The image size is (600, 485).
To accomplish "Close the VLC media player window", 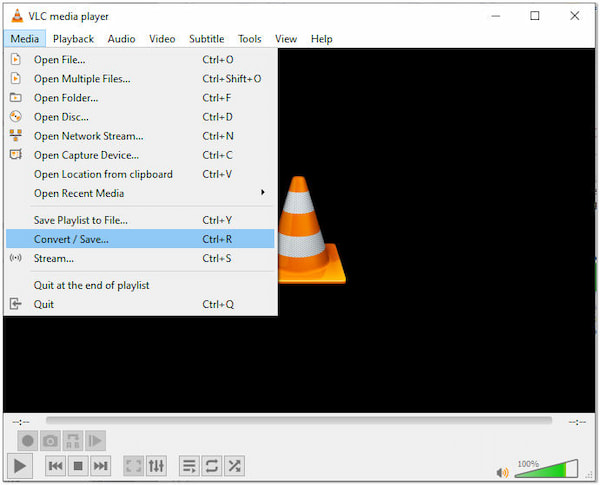I will [574, 16].
